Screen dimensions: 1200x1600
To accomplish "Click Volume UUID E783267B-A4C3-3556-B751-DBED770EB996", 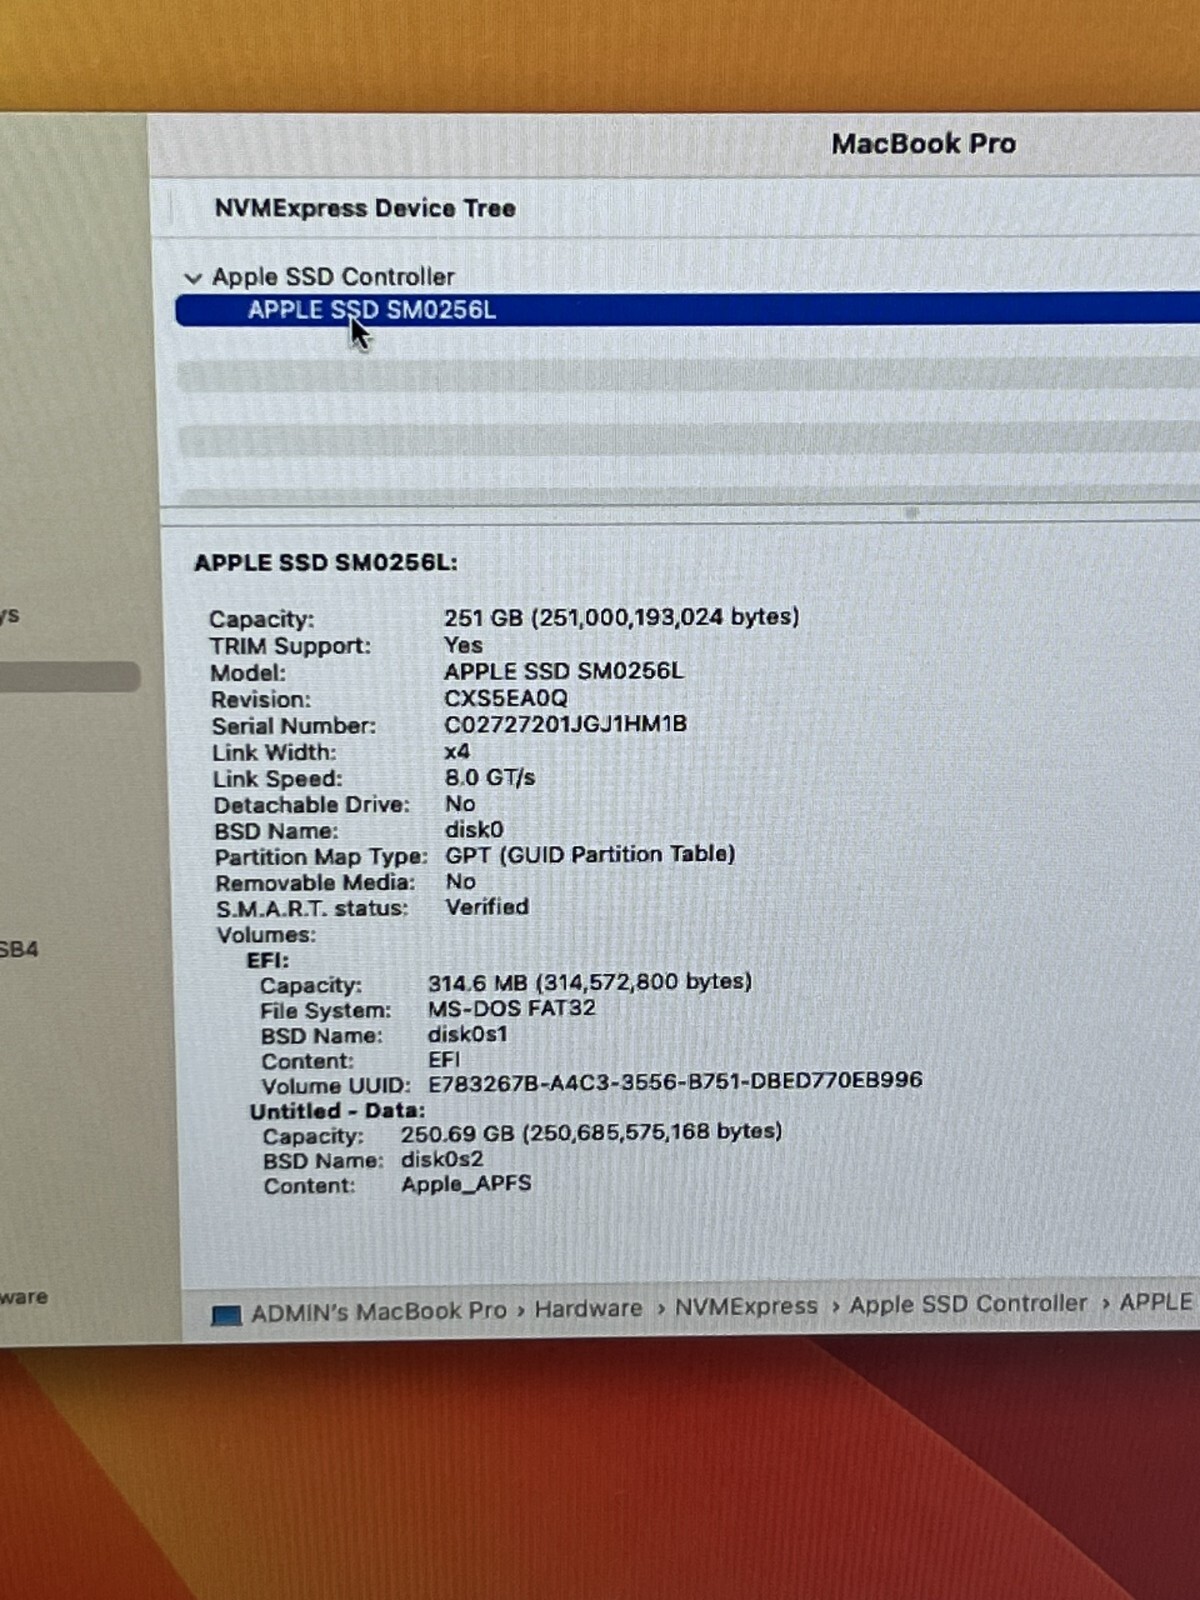I will pyautogui.click(x=675, y=1082).
